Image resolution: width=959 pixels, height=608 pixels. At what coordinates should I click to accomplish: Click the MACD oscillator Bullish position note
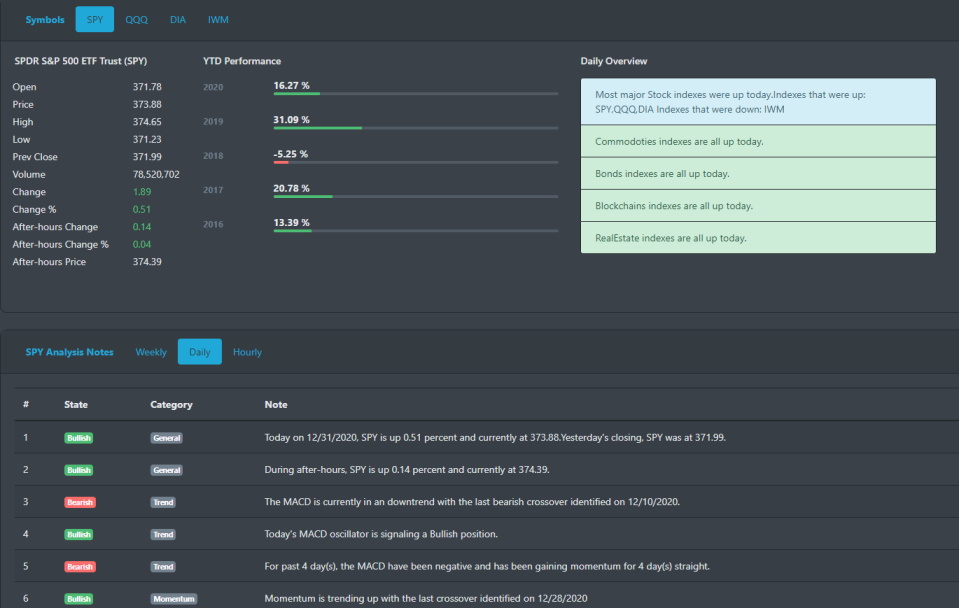pyautogui.click(x=381, y=534)
